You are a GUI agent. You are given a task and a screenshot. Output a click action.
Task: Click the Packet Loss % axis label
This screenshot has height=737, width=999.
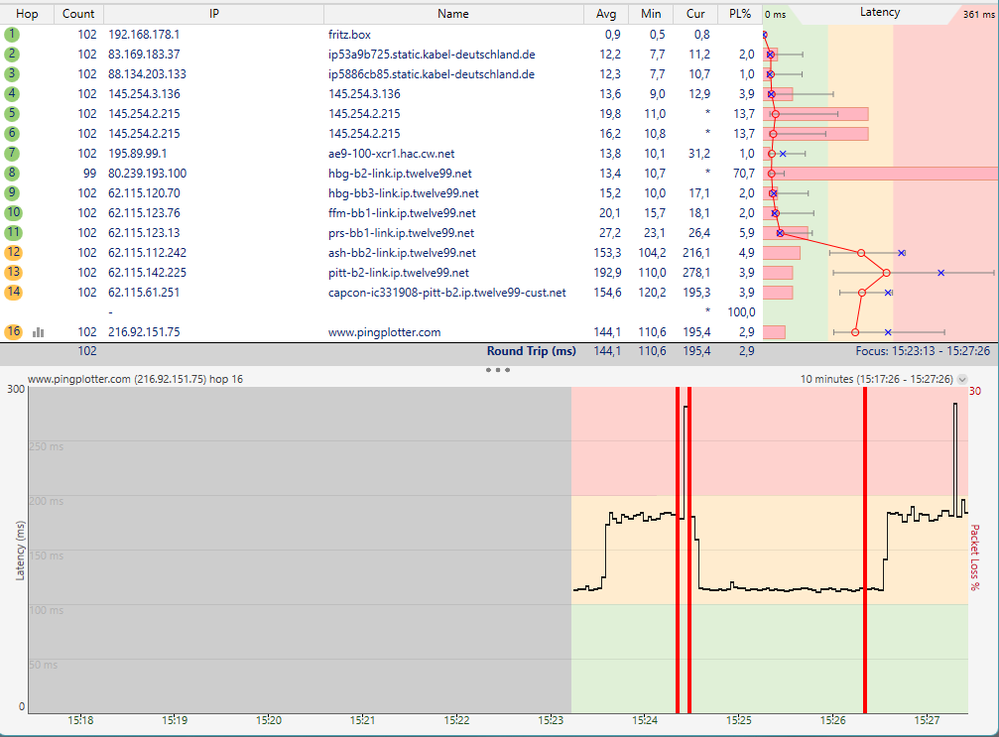pos(975,557)
